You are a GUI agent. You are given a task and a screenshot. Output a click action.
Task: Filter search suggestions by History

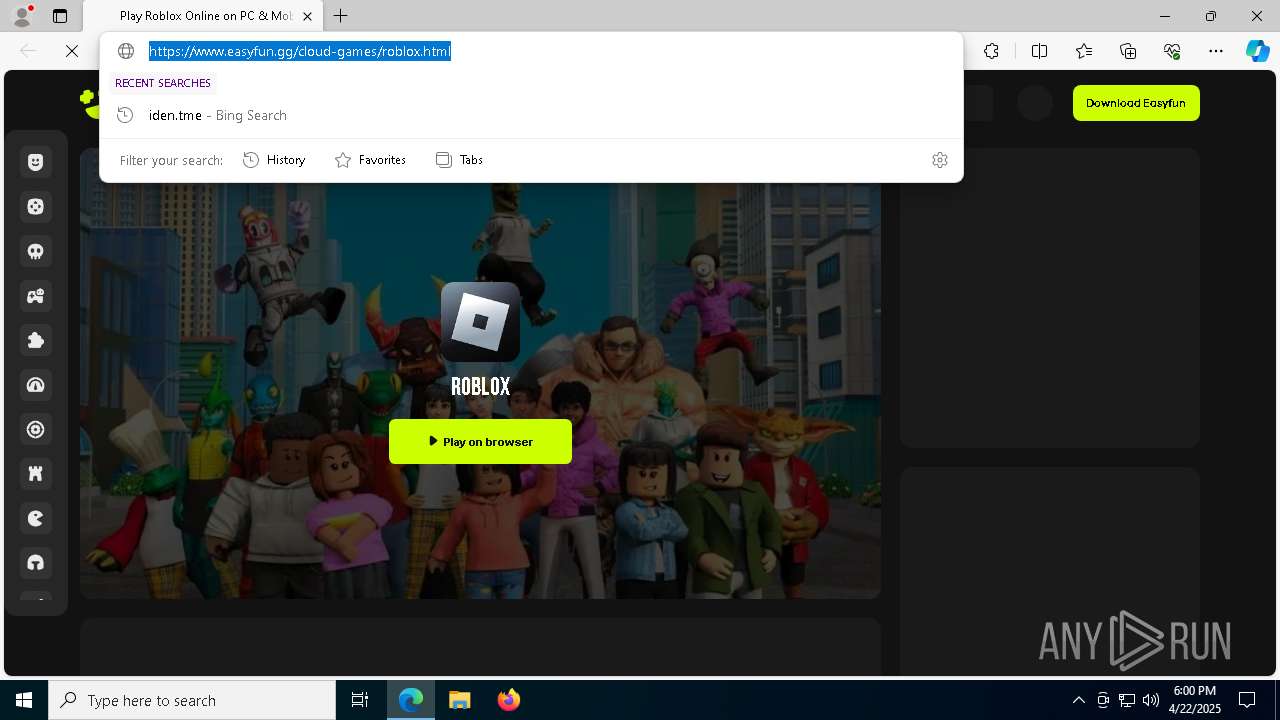click(274, 160)
